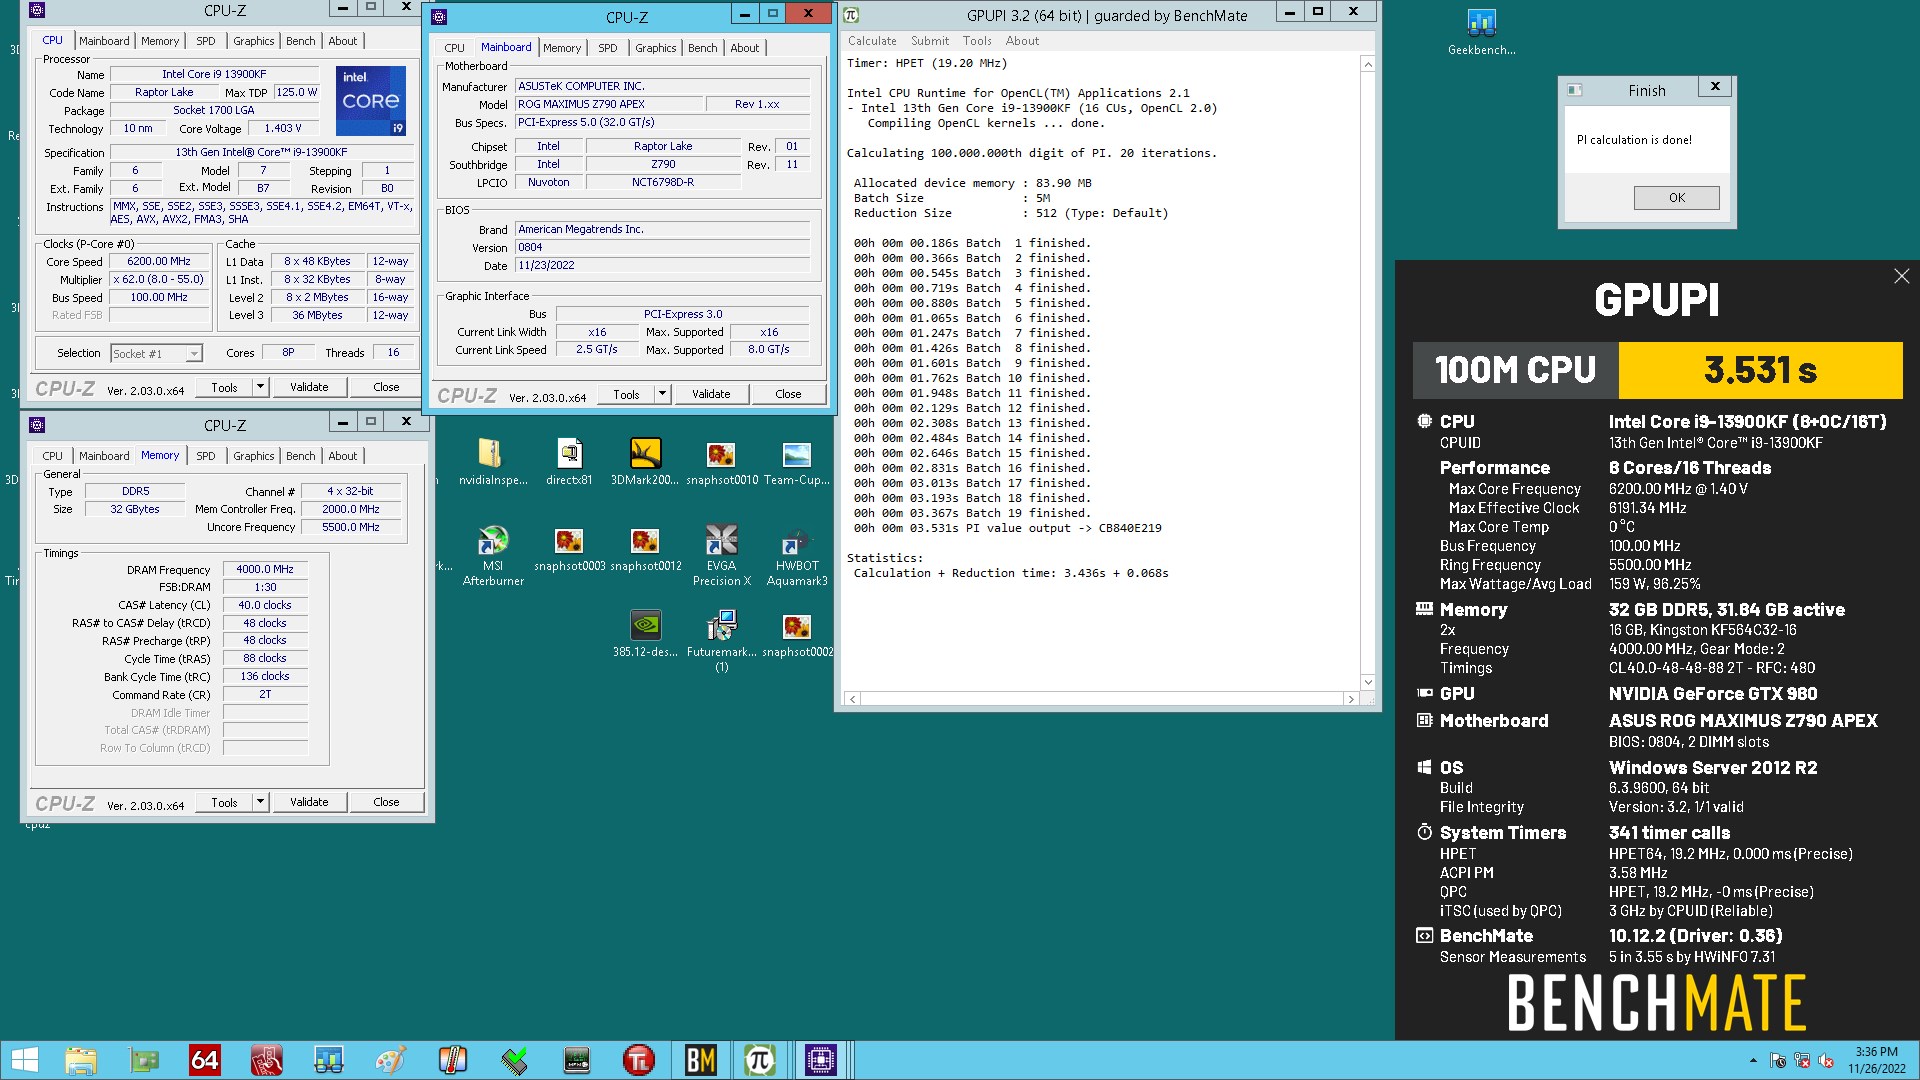
Task: Click the AIDA64 icon in the taskbar
Action: (205, 1060)
